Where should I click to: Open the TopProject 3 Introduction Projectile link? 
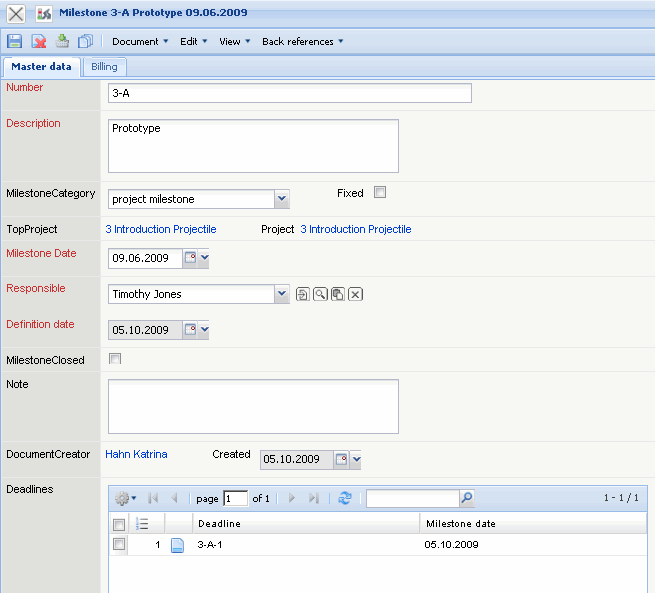point(161,229)
